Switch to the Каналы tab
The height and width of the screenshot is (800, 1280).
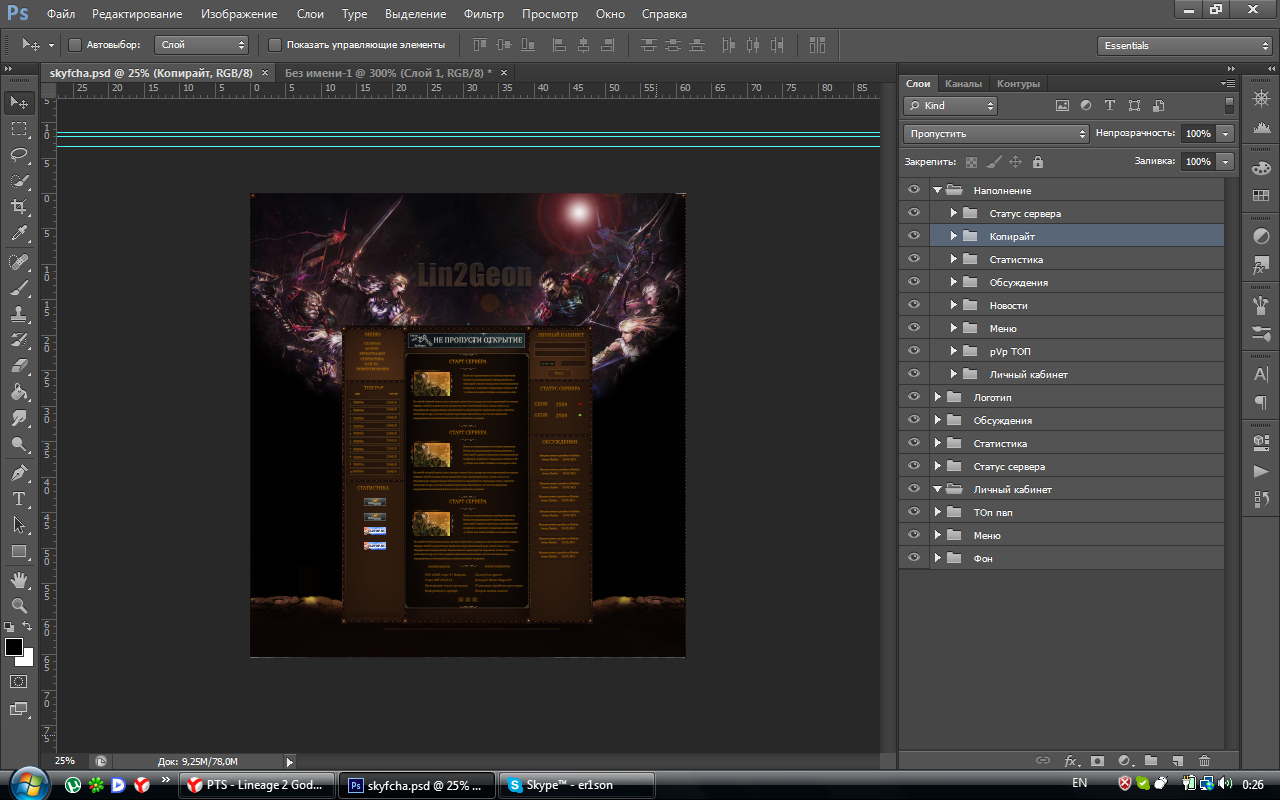(963, 83)
